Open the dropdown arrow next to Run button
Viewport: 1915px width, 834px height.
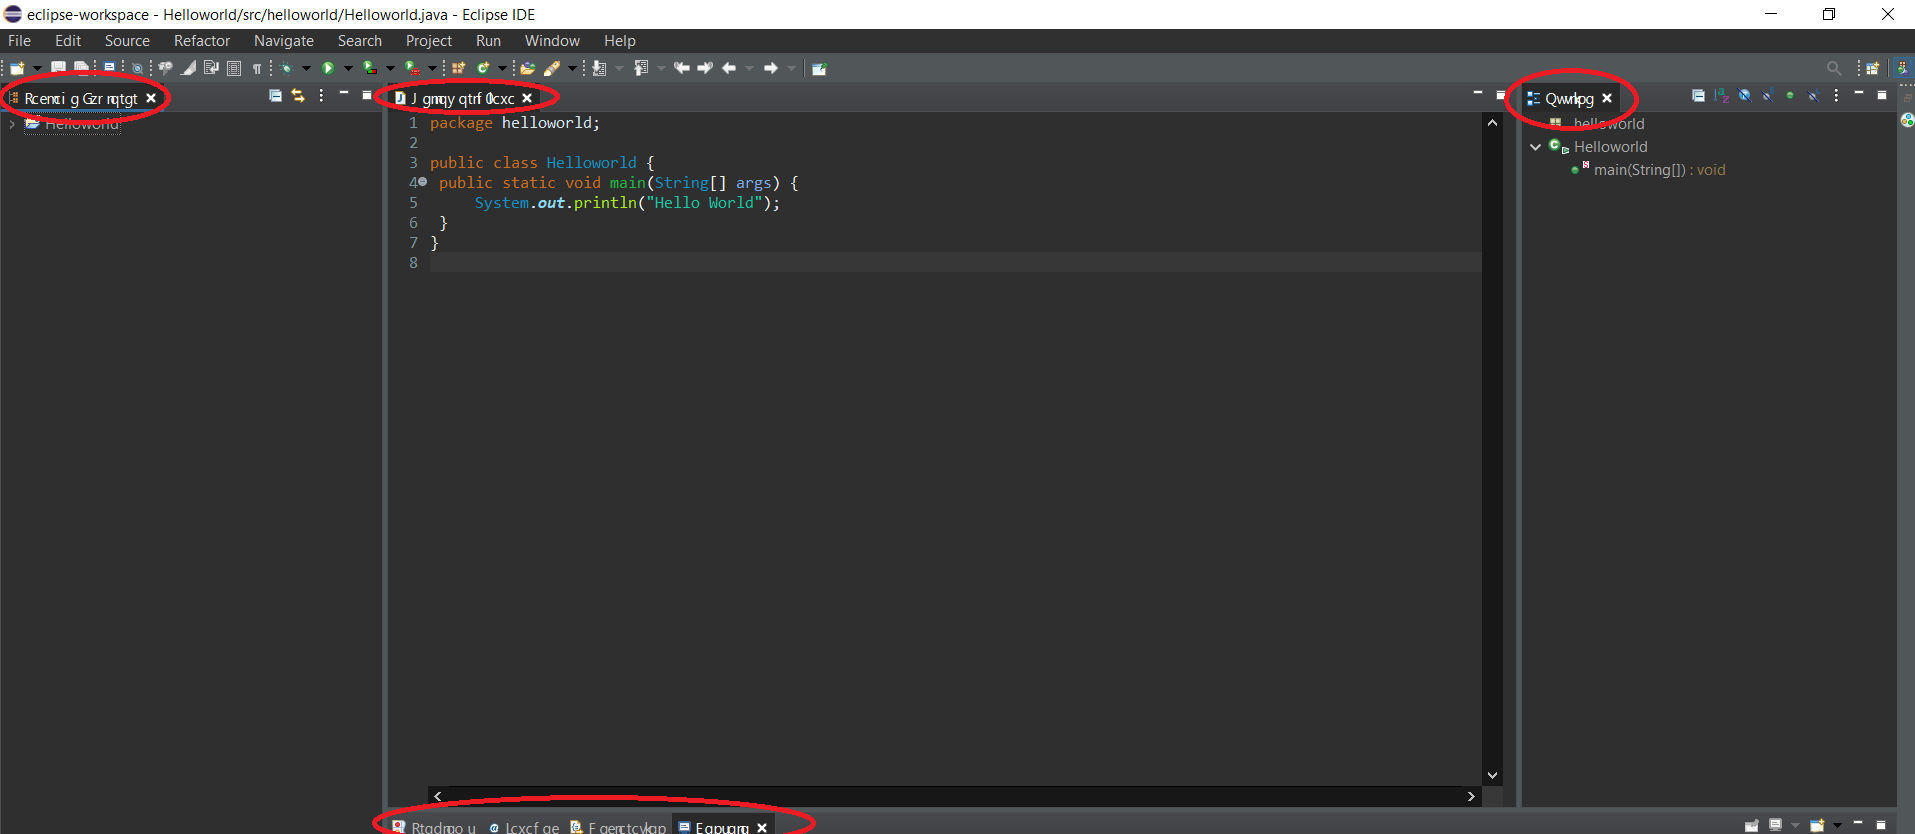coord(348,68)
